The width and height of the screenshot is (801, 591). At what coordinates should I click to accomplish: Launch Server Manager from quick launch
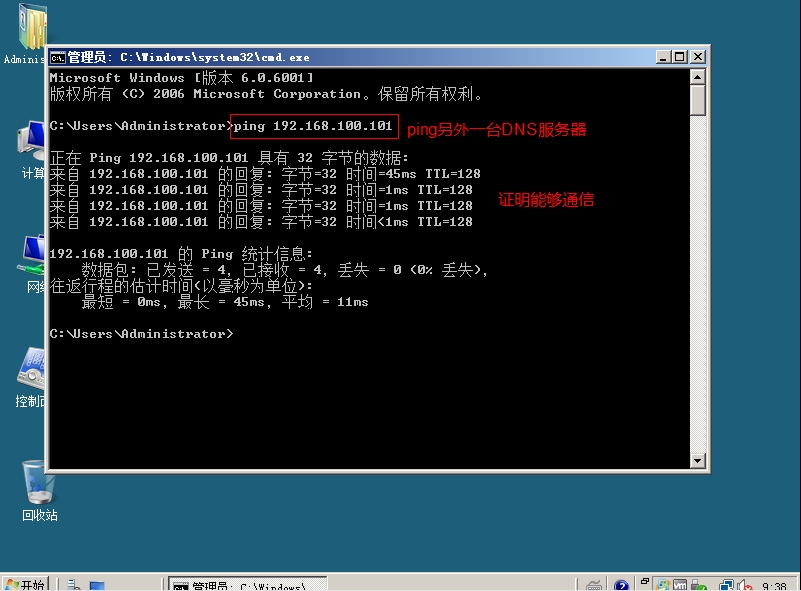tap(74, 585)
